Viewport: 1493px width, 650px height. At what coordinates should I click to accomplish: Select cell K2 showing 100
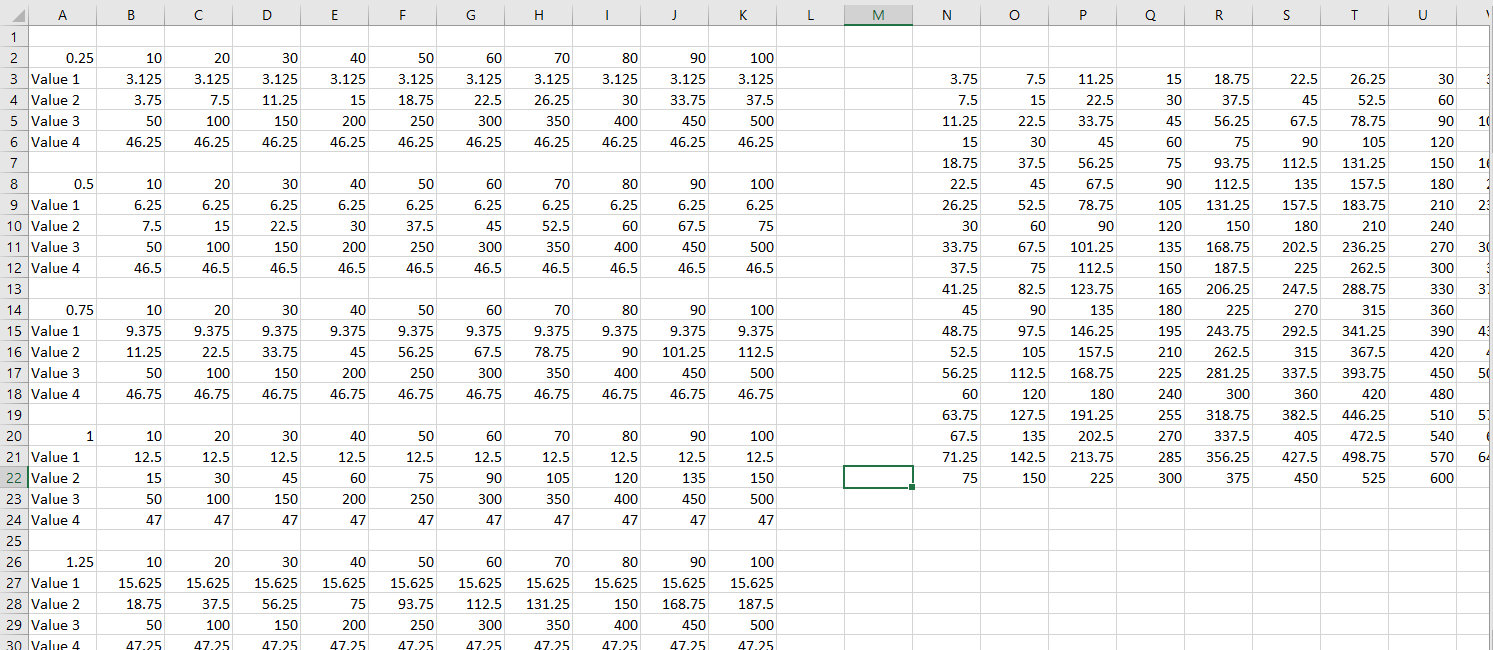pos(742,58)
